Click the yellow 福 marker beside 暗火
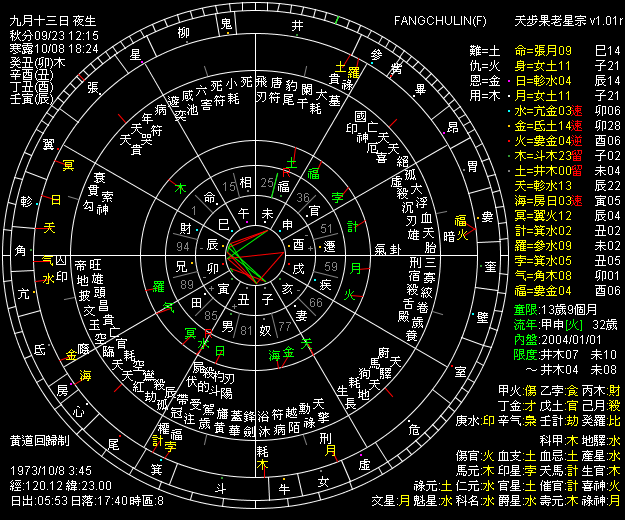Screen dimensions: 625x520 tap(461, 221)
